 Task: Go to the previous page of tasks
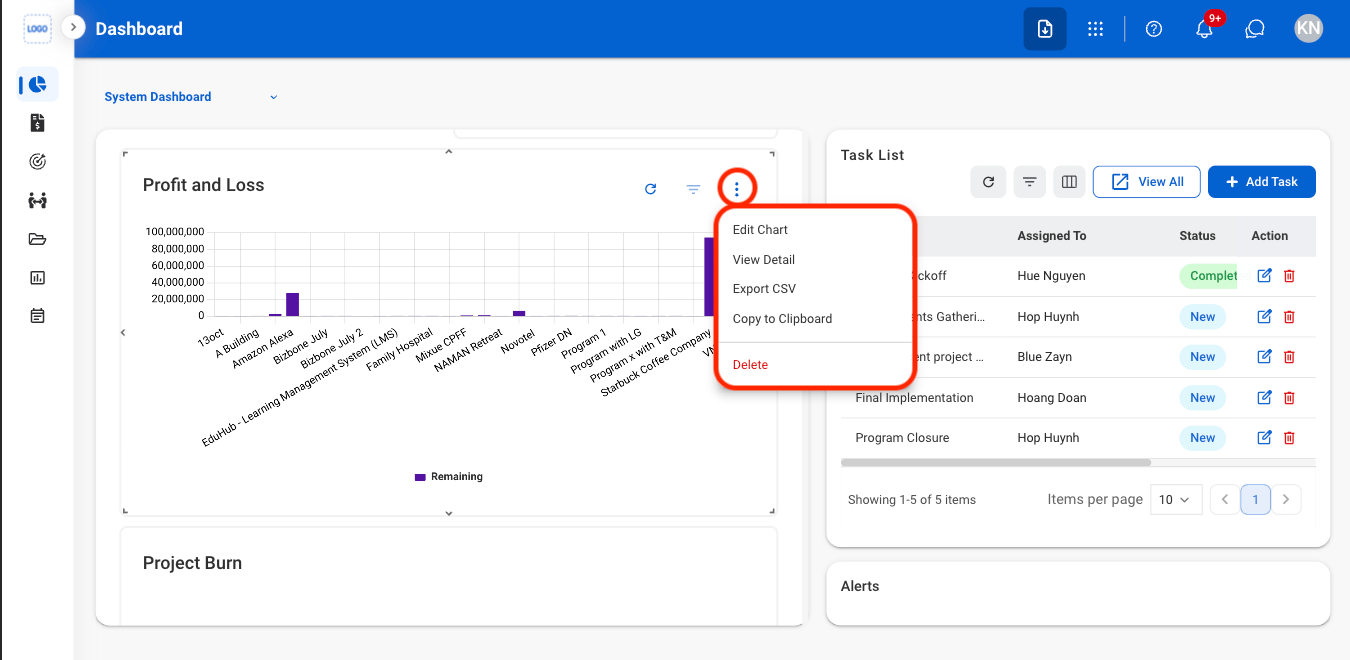click(x=1225, y=499)
